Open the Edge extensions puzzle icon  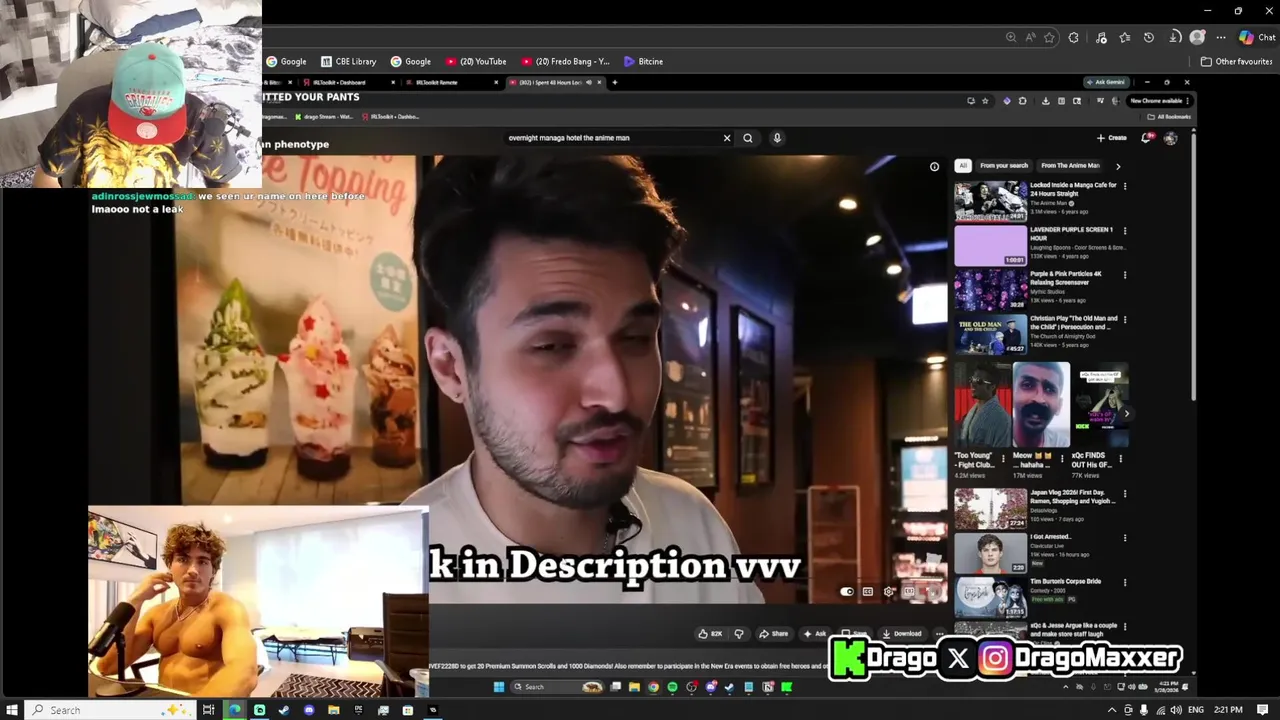[x=1073, y=37]
